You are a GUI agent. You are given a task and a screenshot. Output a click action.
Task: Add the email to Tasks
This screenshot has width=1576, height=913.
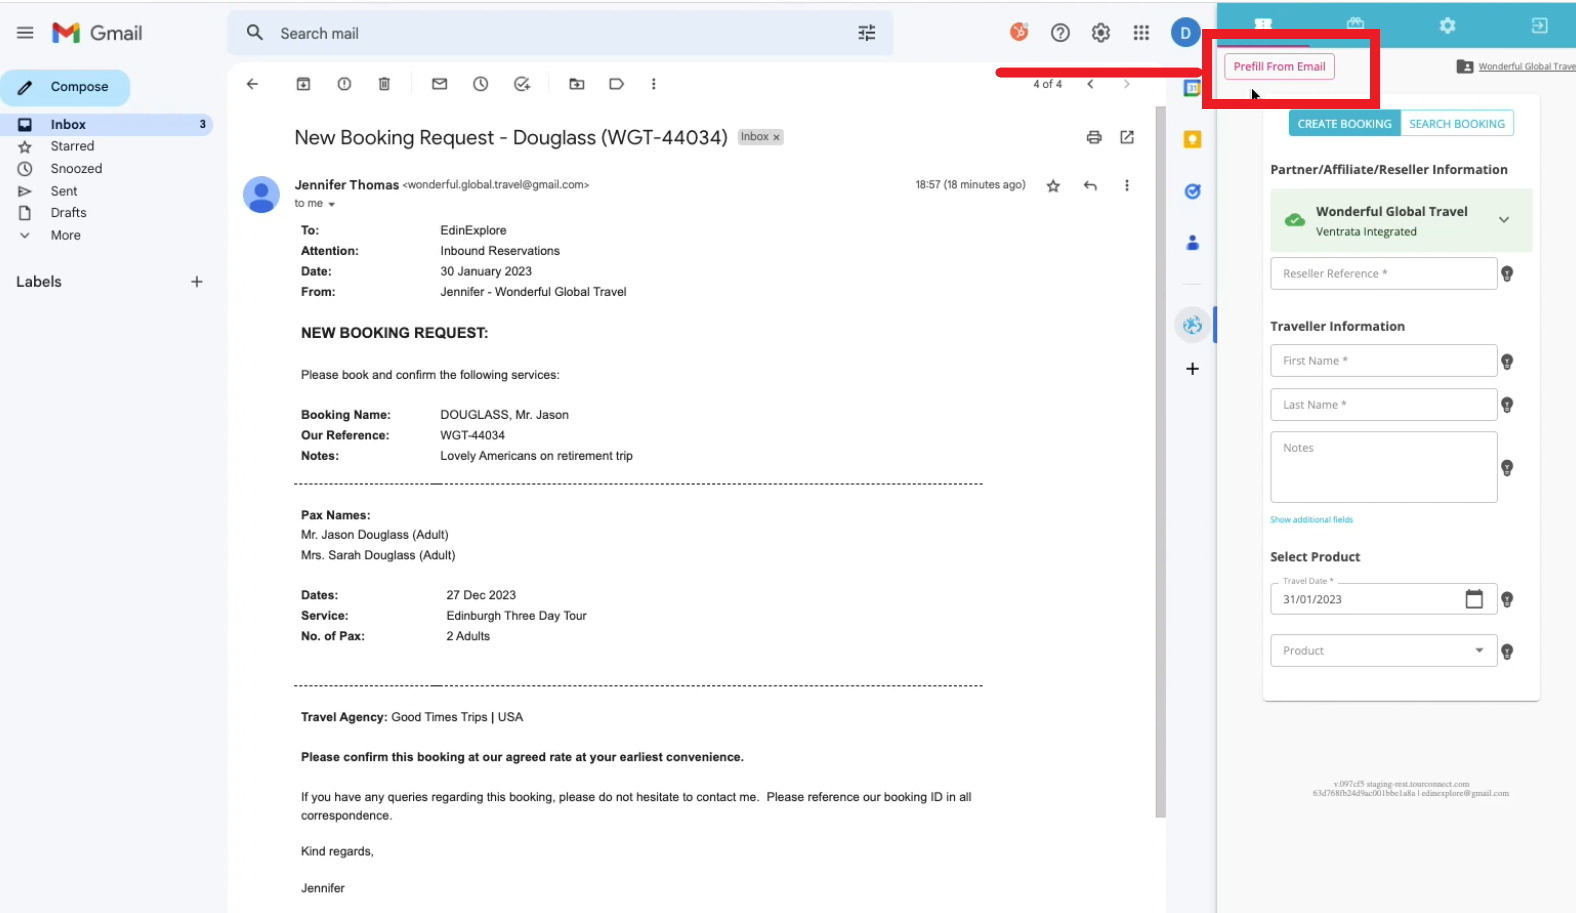tap(521, 84)
